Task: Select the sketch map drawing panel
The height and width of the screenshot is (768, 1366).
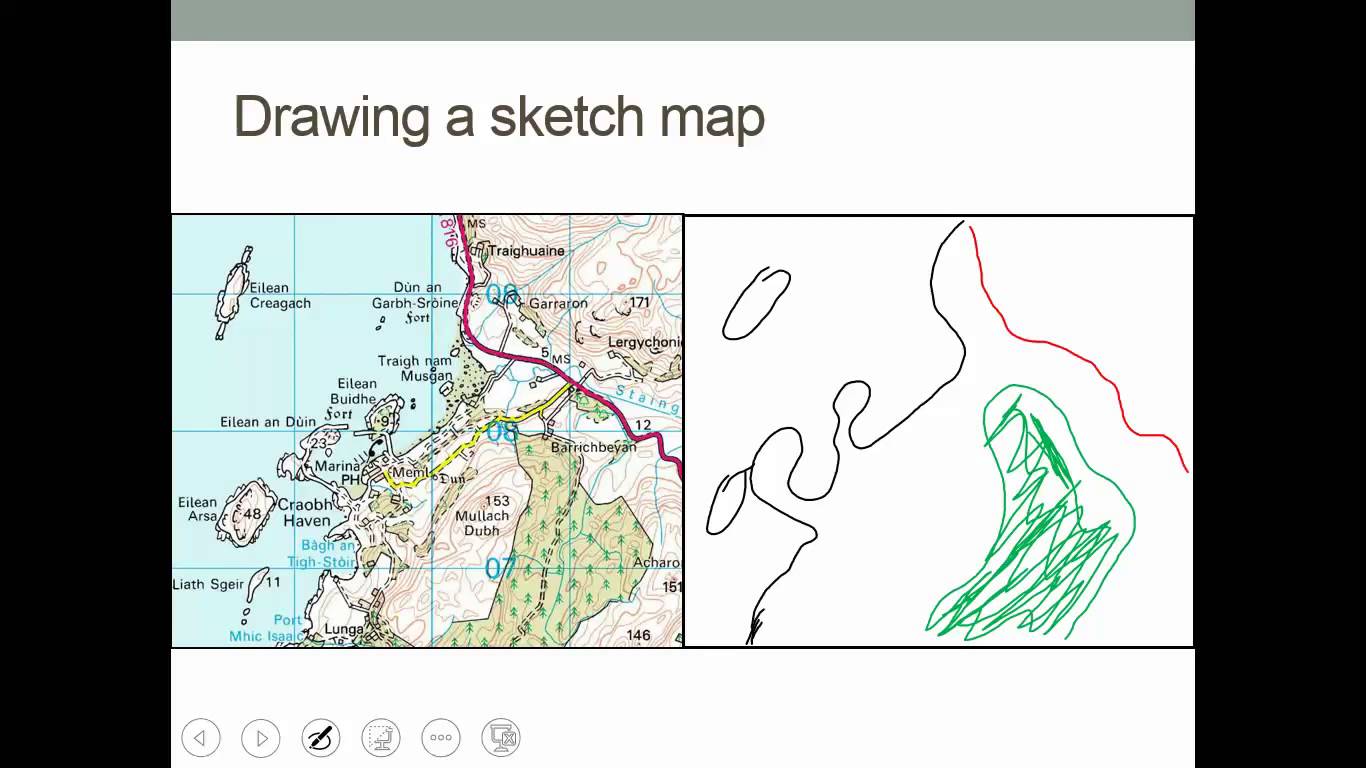Action: 938,428
